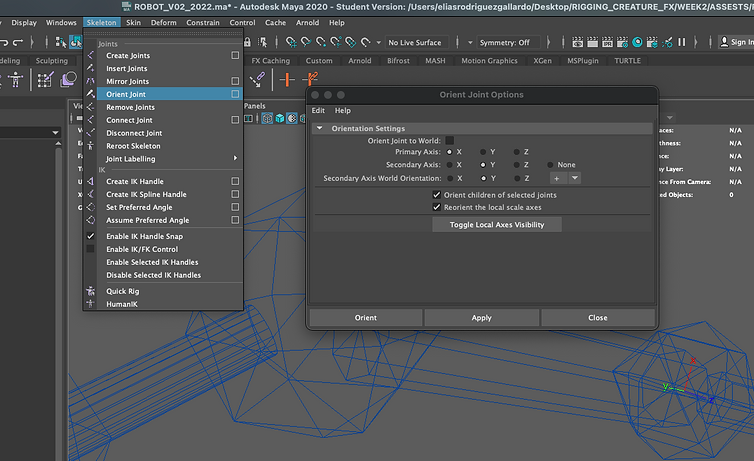Open Edit menu in Orient Joint Options
The height and width of the screenshot is (461, 754).
click(318, 110)
